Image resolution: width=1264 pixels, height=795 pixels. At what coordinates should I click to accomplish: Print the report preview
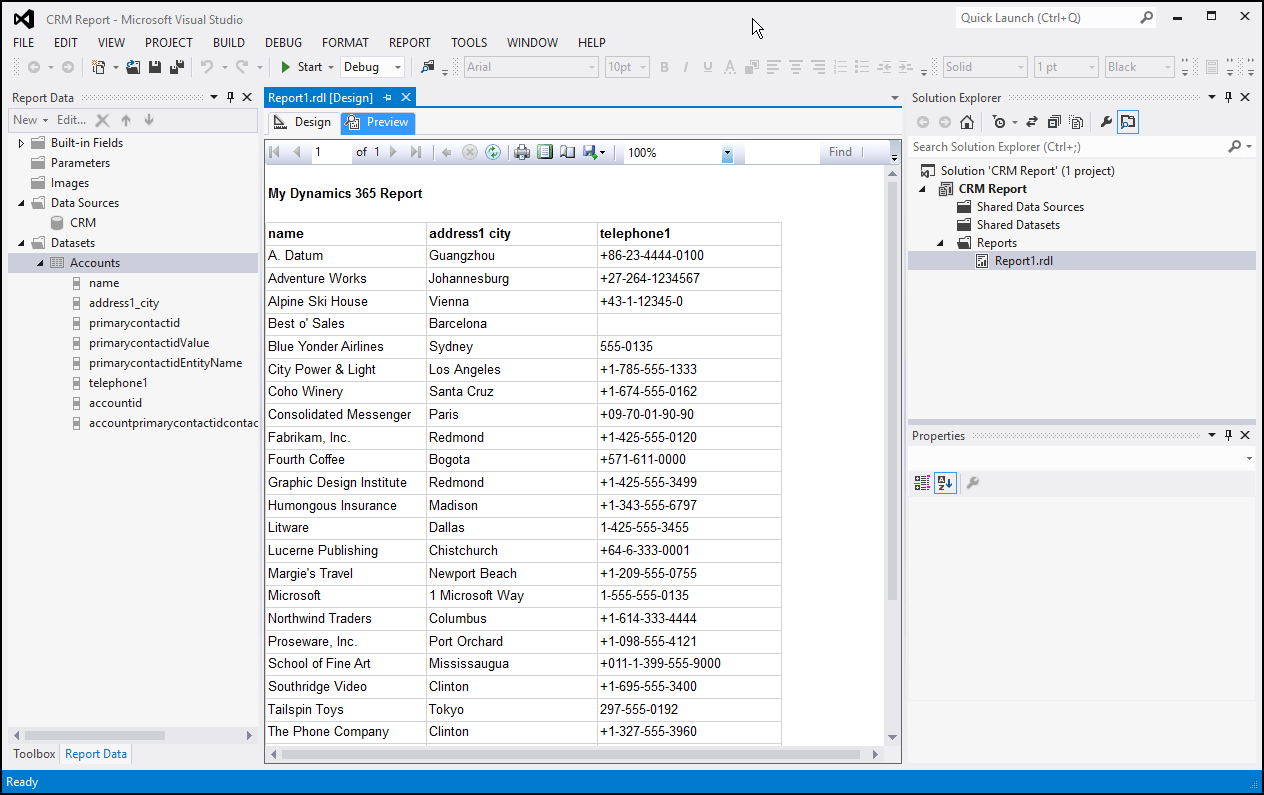[522, 152]
